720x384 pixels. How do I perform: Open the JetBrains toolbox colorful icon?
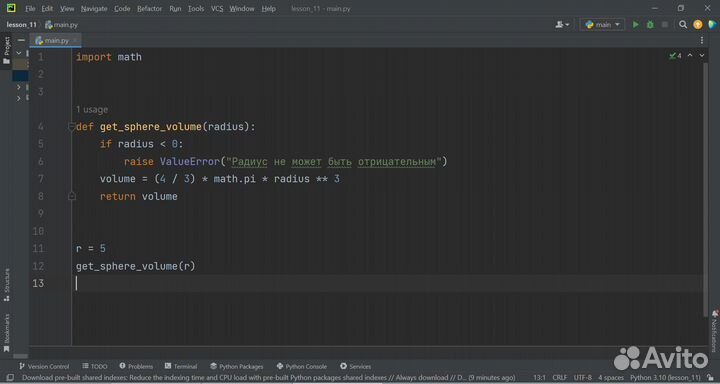click(712, 24)
